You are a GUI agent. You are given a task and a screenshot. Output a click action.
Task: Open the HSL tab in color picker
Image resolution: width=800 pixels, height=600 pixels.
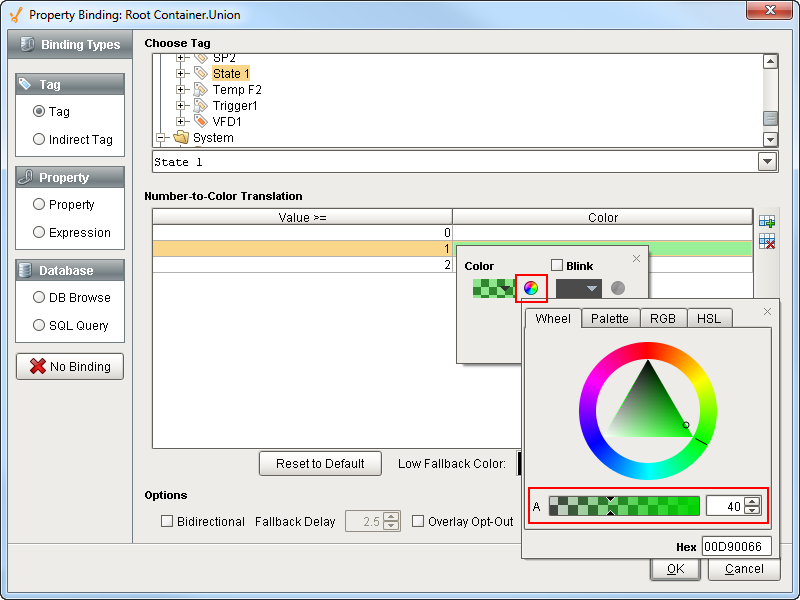[708, 318]
